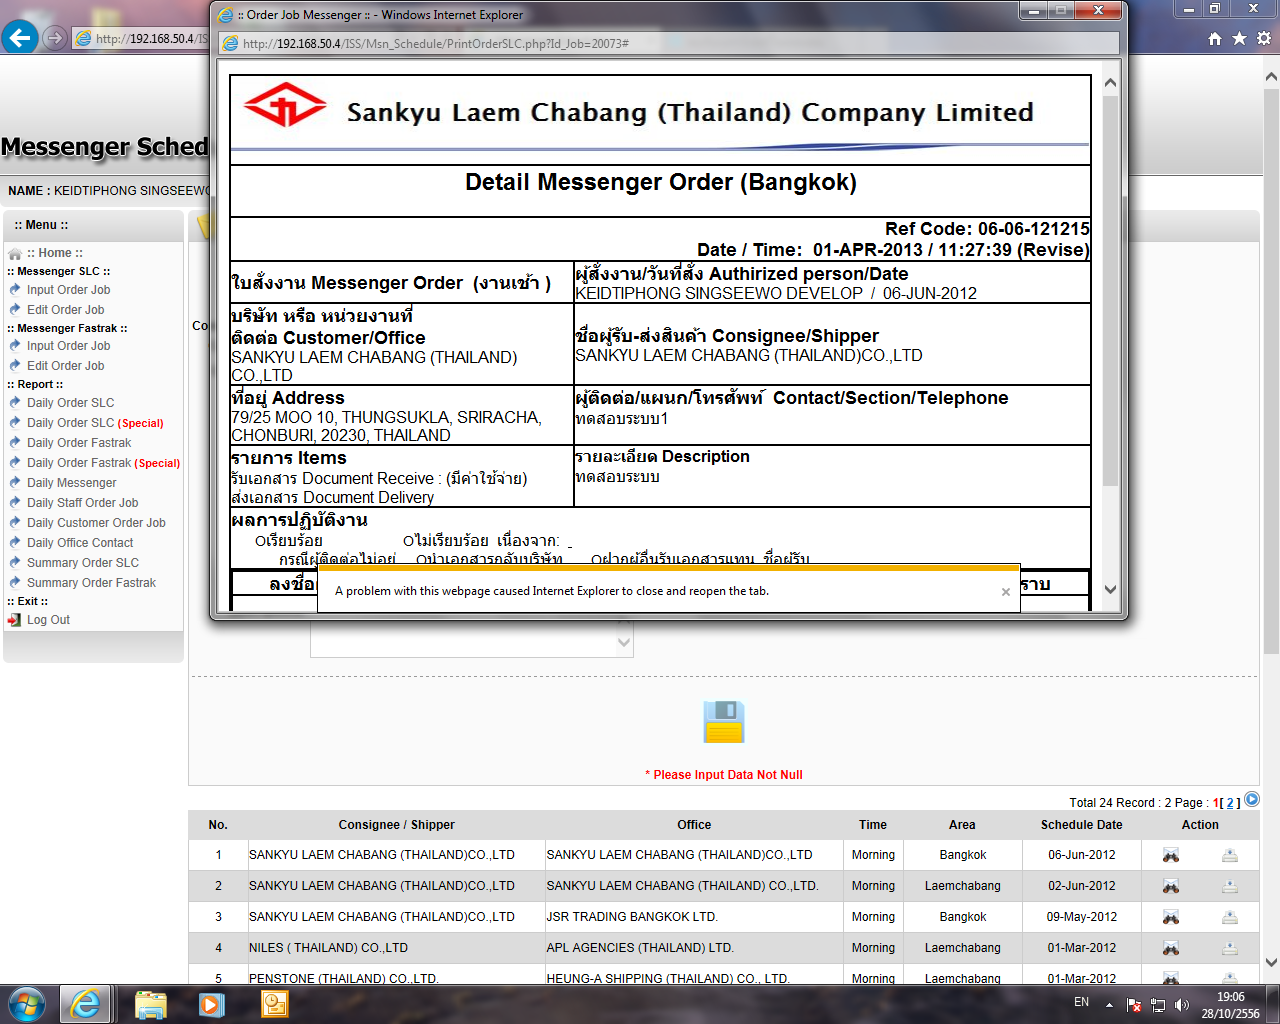Click the textarea scroll down arrow
Viewport: 1280px width, 1024px height.
[x=624, y=643]
